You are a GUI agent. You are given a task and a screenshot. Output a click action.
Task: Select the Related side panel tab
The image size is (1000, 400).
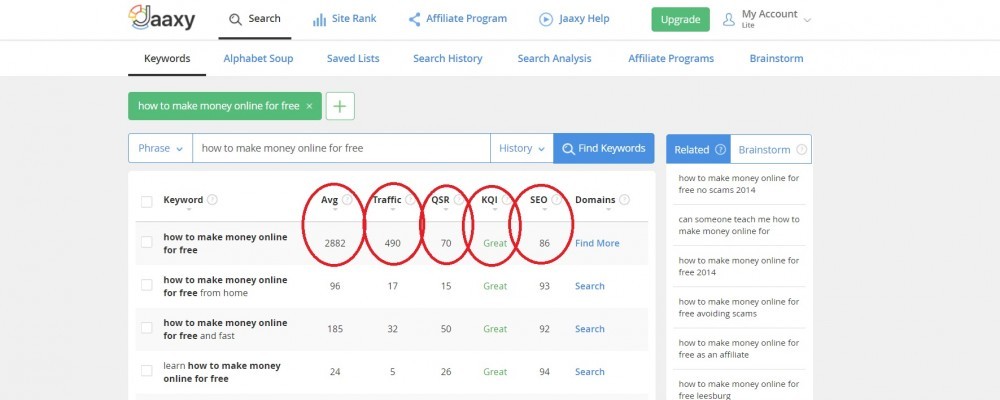pos(698,149)
